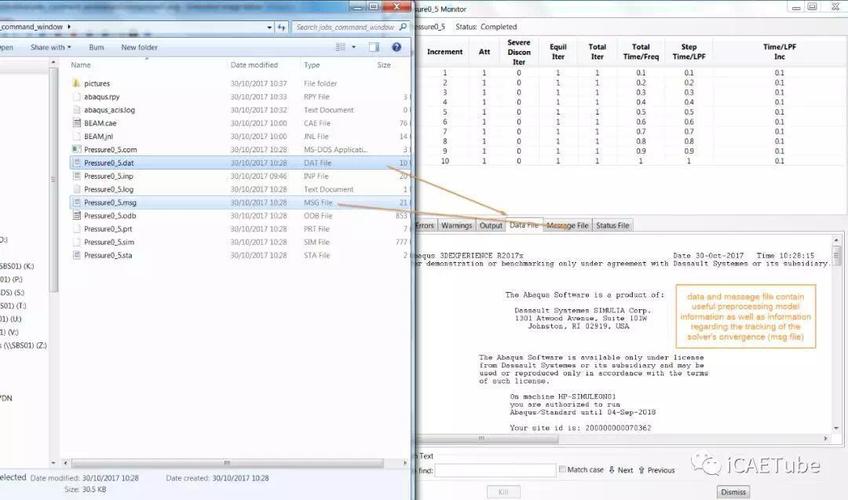Enable the Match case checkbox
The height and width of the screenshot is (500, 848).
pos(564,469)
